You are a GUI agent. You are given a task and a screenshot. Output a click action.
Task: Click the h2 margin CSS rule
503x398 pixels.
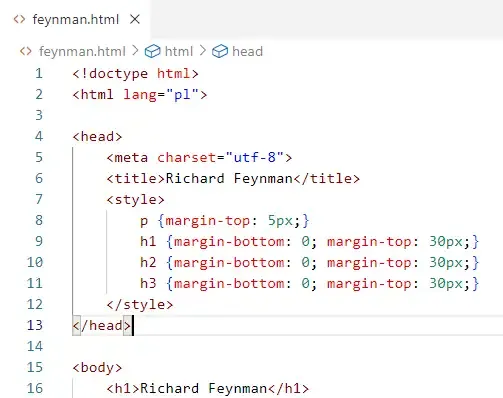(309, 263)
